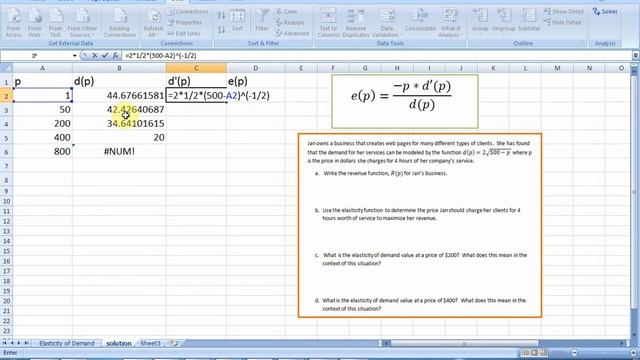Click the Advanced filter button

coord(292,33)
